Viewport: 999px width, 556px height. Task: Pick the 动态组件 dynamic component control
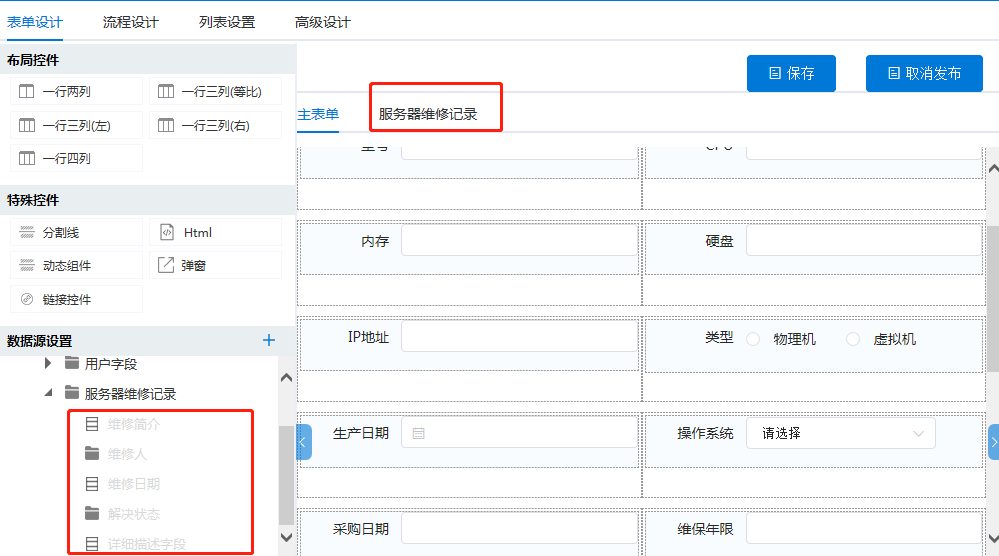click(76, 266)
